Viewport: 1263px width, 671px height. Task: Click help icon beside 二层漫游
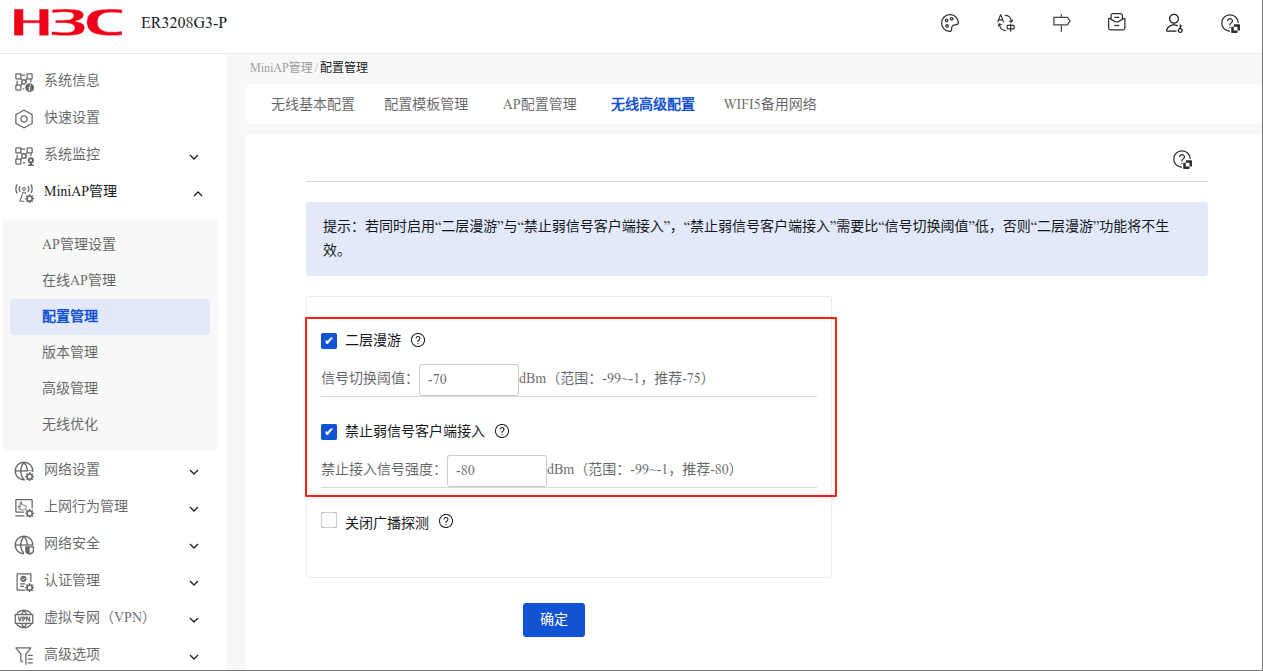pos(418,340)
